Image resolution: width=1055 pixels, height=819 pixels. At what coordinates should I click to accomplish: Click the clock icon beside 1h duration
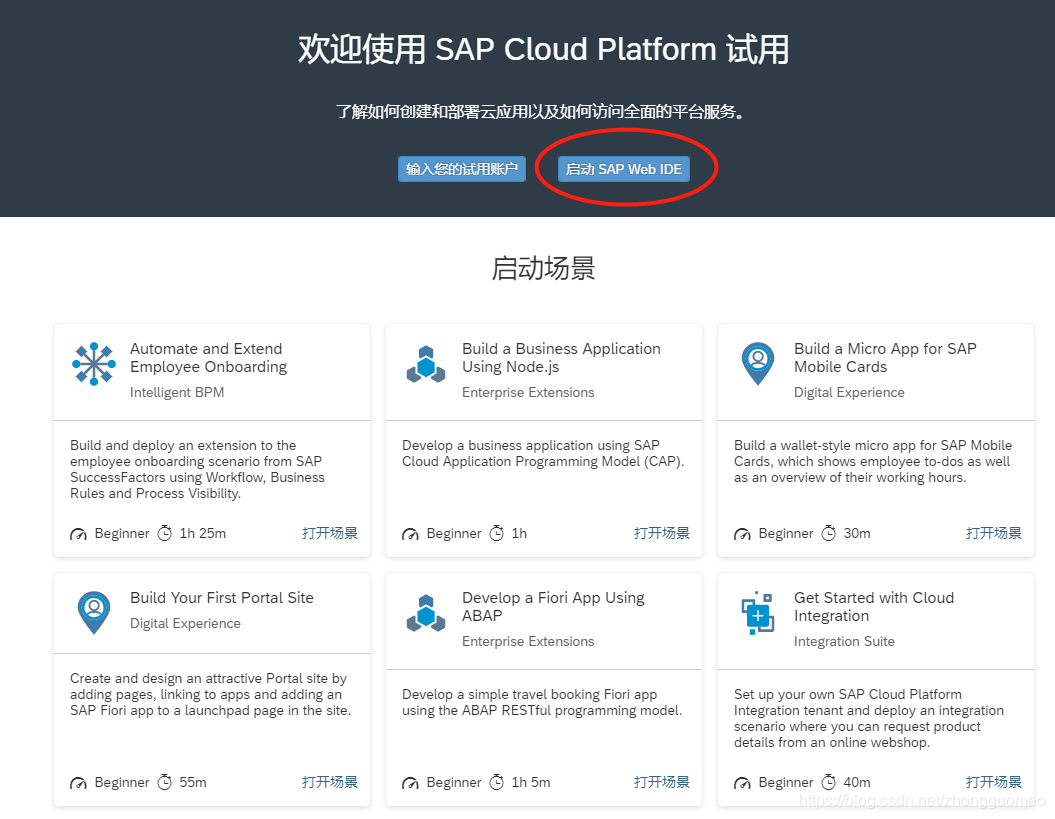[x=497, y=533]
